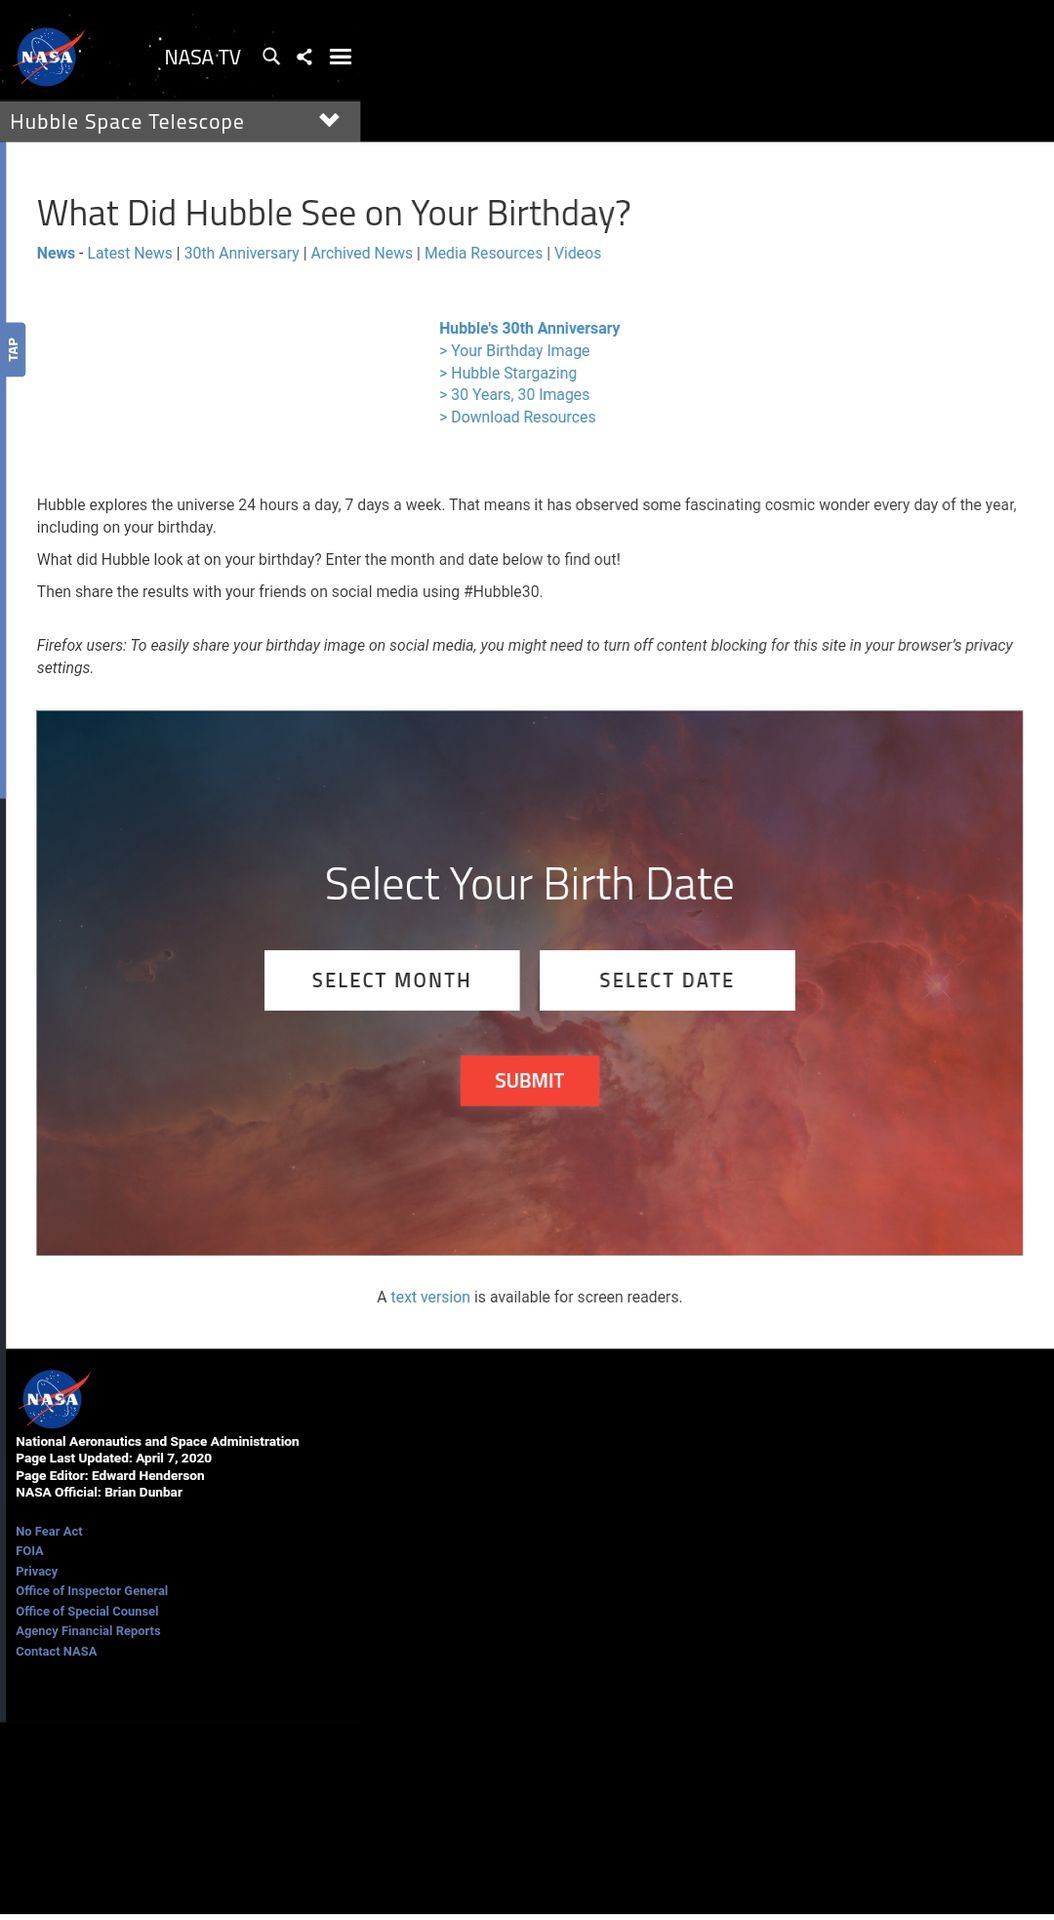
Task: Expand the Hubble Space Telescope dropdown
Action: [329, 121]
